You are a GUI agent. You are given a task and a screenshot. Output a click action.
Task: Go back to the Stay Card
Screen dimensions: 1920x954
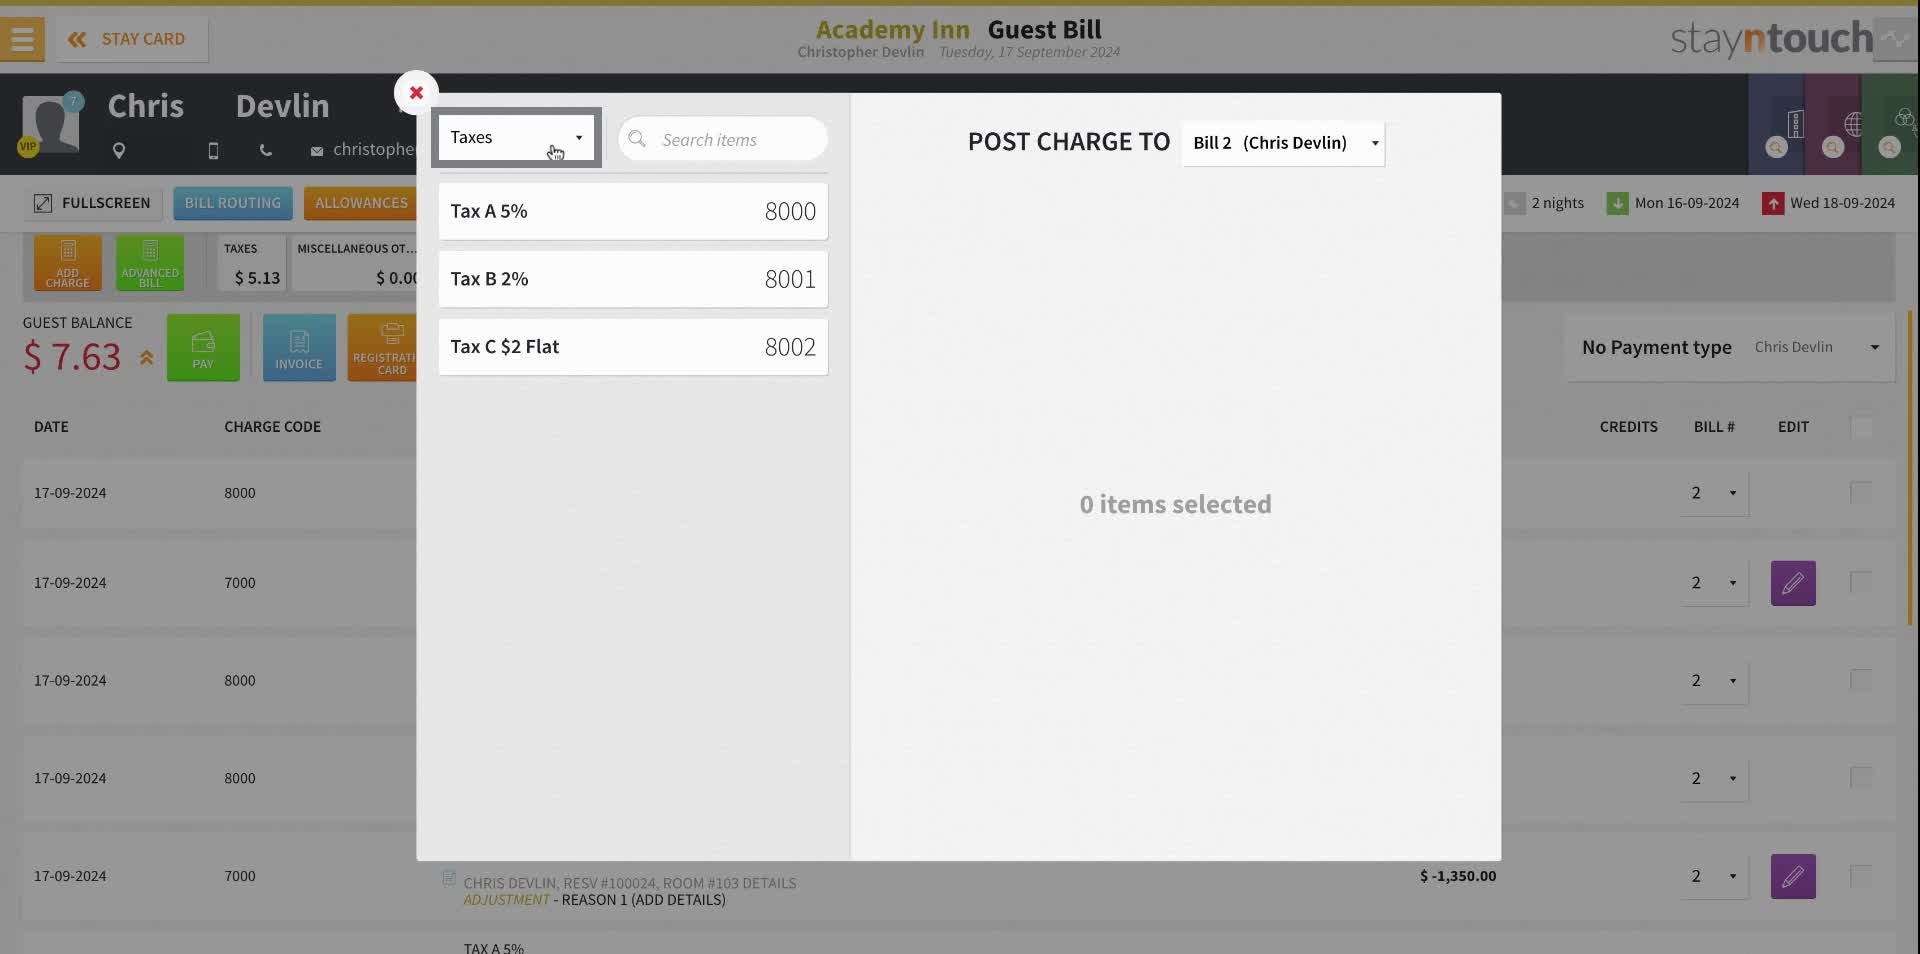131,39
